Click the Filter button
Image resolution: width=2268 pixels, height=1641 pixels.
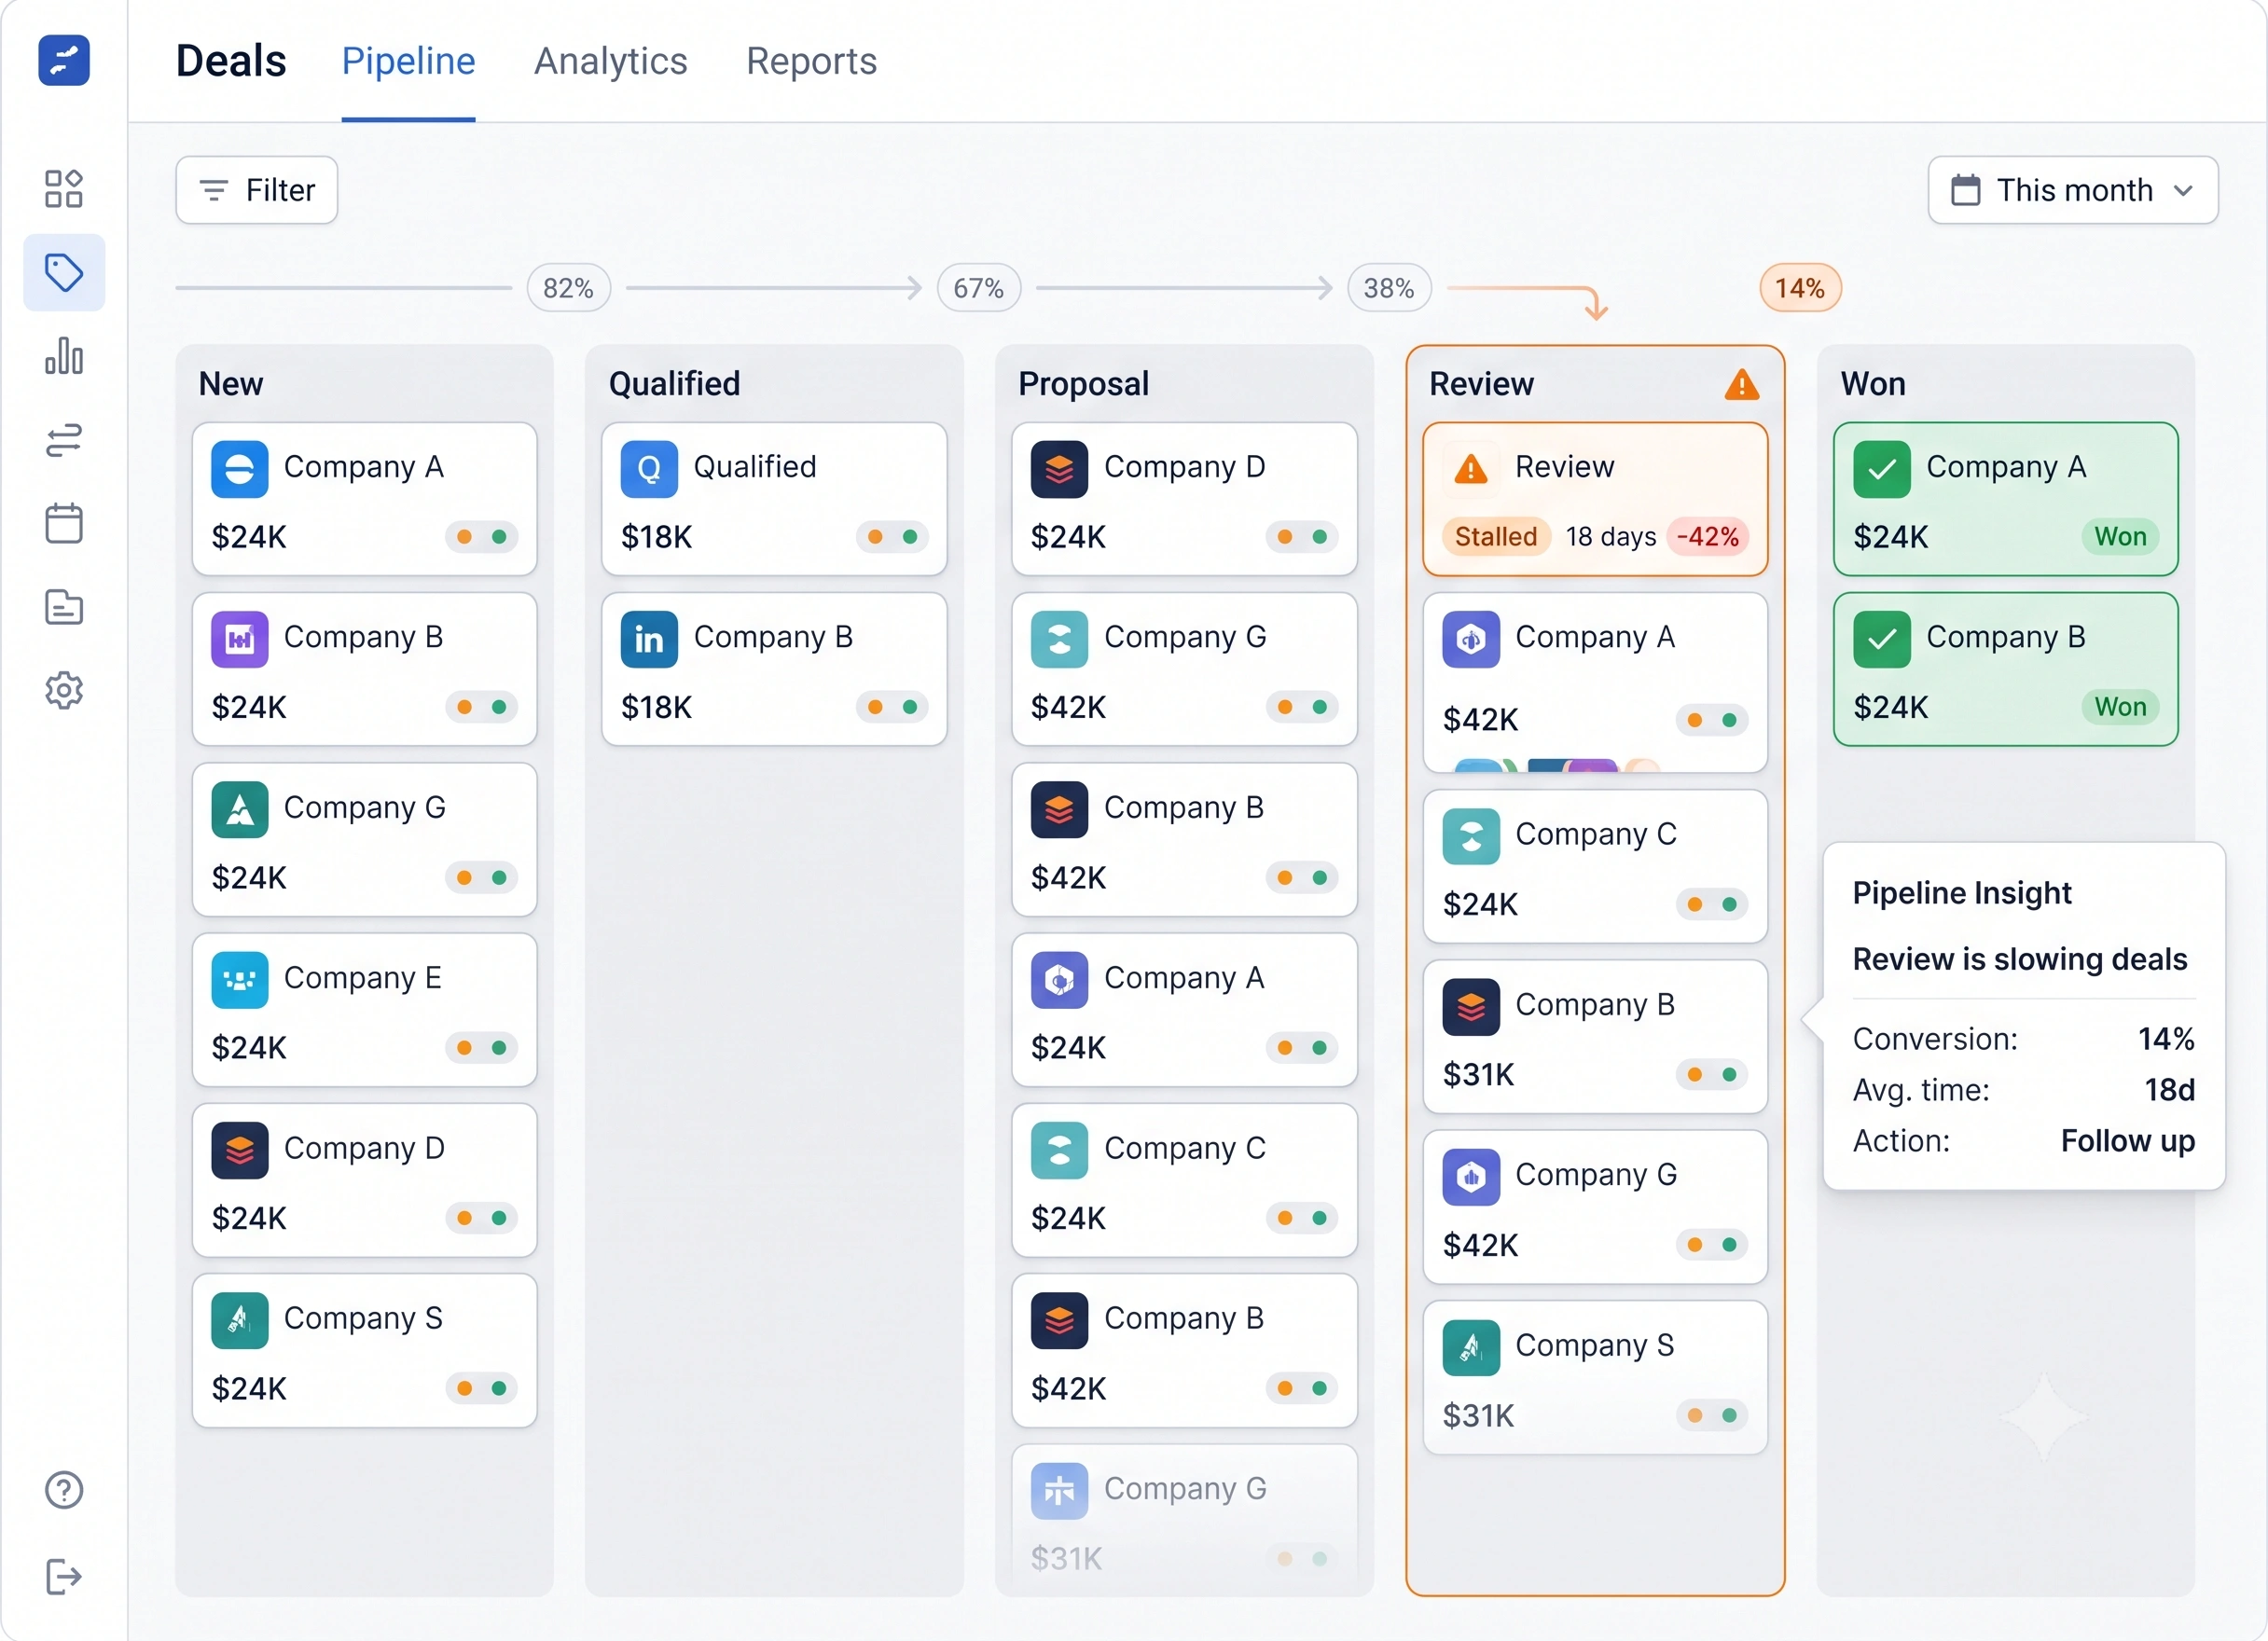pyautogui.click(x=257, y=190)
